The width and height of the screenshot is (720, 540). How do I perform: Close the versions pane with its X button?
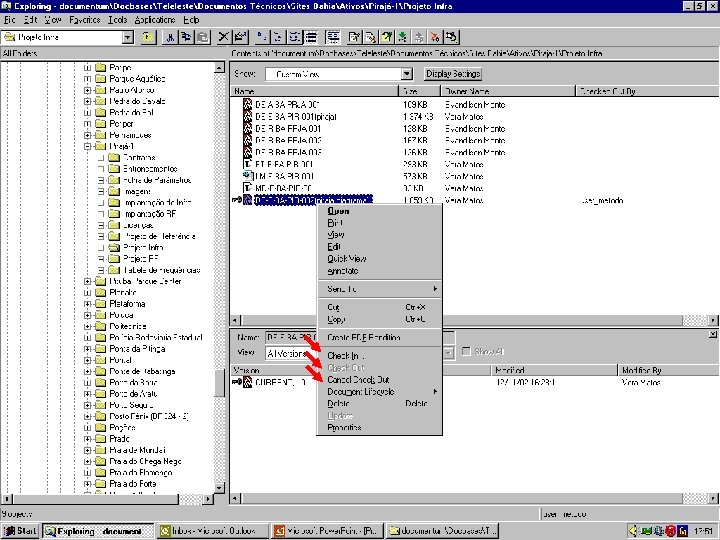tap(713, 334)
